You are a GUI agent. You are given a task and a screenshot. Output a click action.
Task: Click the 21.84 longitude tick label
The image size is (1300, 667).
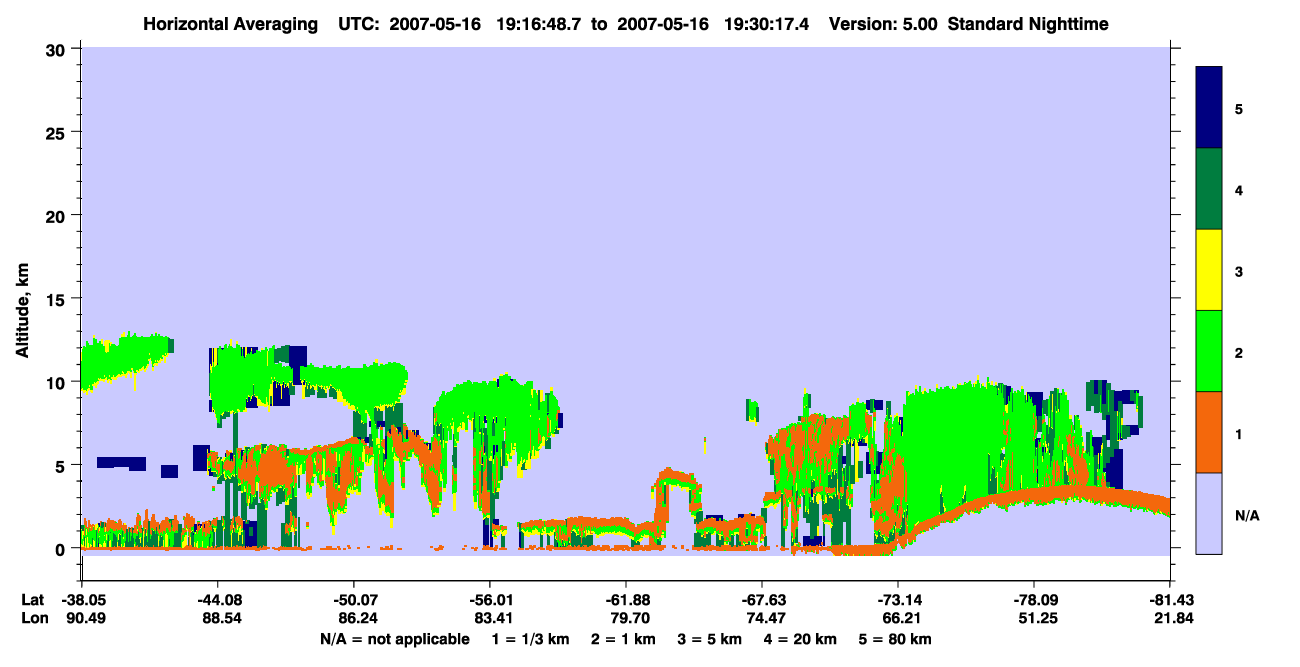click(1169, 619)
